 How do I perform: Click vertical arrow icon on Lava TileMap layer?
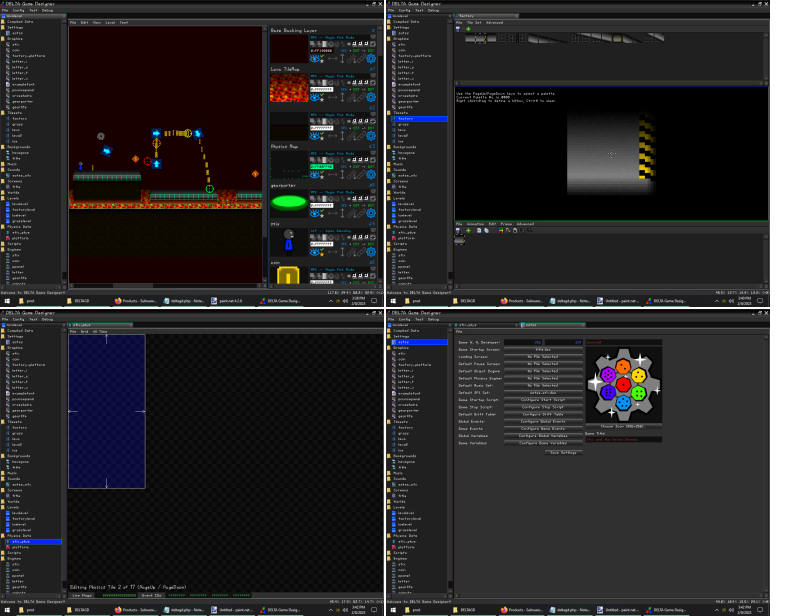(x=342, y=97)
